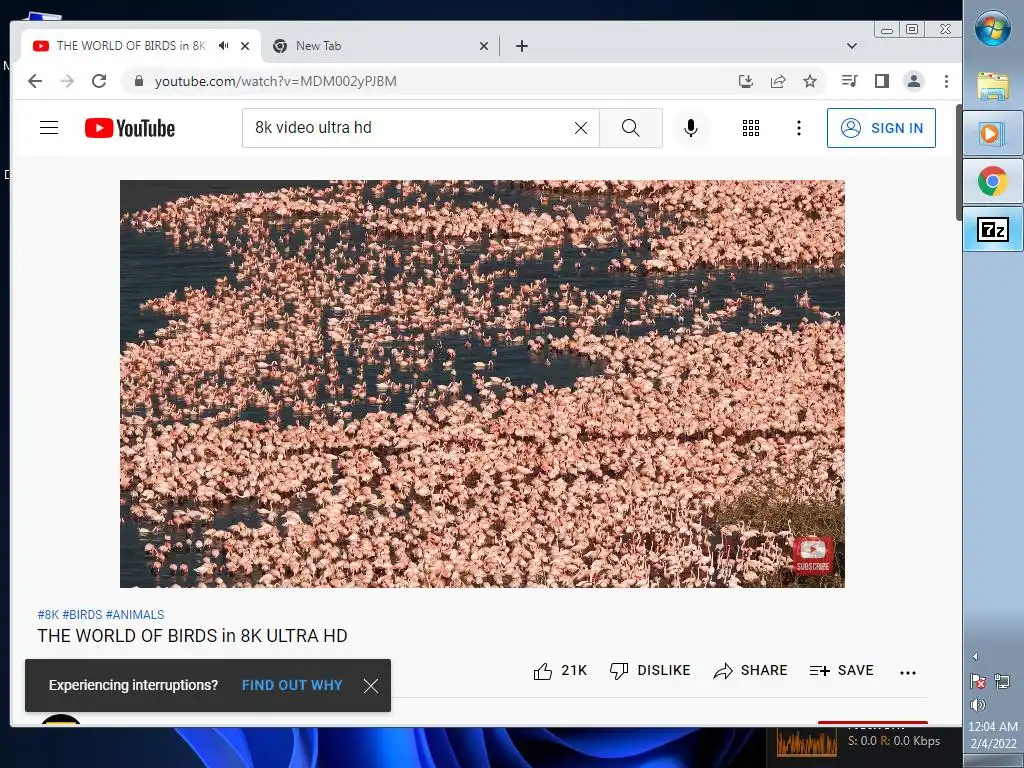Open the YouTube apps grid

(x=751, y=128)
